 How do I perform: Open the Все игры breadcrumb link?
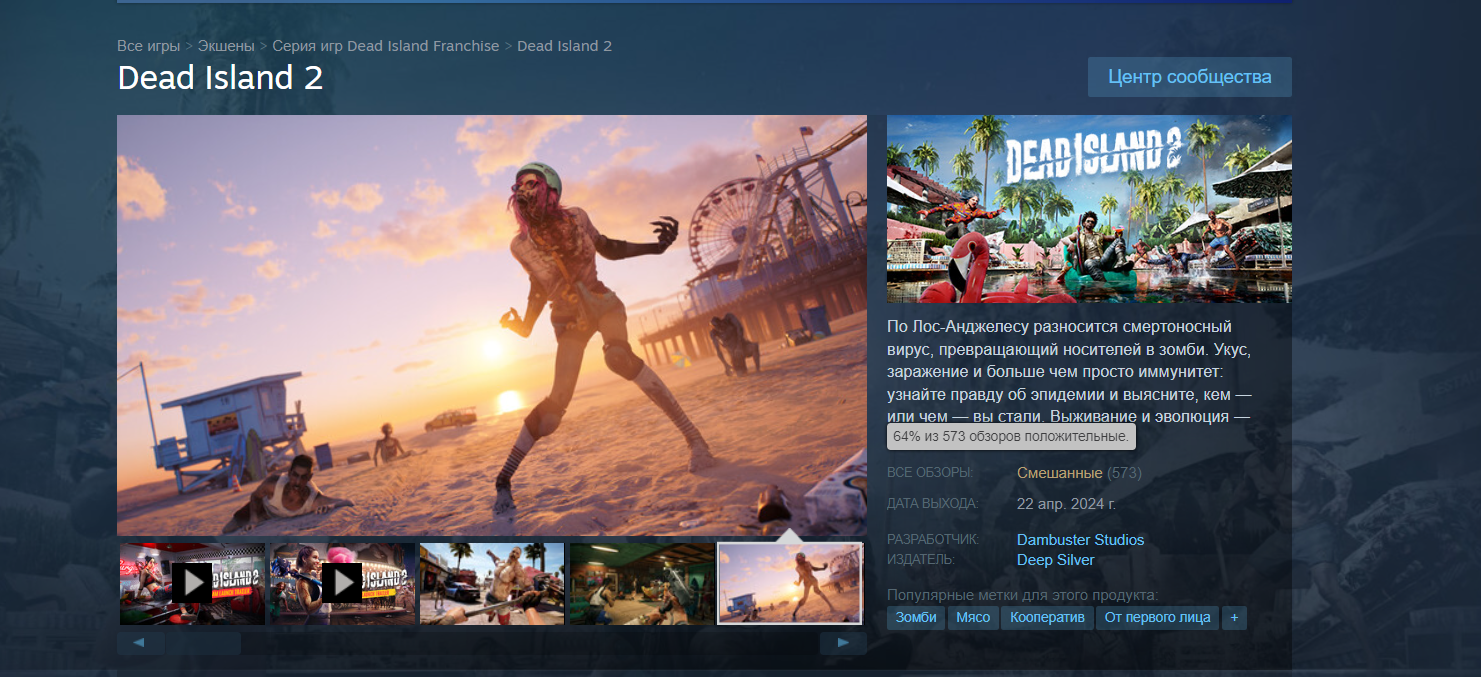[149, 46]
